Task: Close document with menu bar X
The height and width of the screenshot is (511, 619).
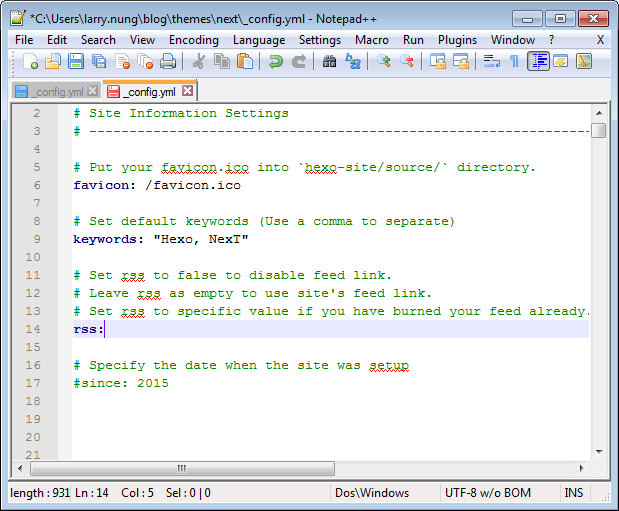Action: [x=600, y=40]
